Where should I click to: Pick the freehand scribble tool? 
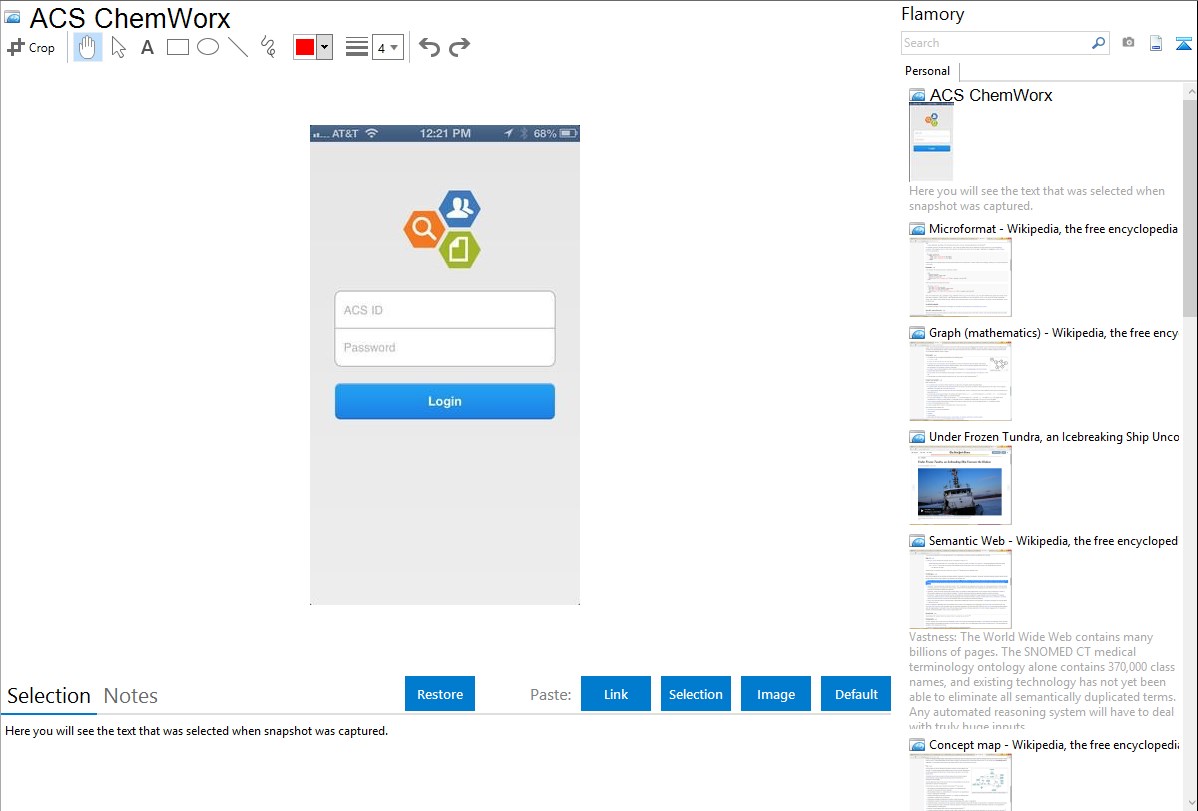pos(268,47)
